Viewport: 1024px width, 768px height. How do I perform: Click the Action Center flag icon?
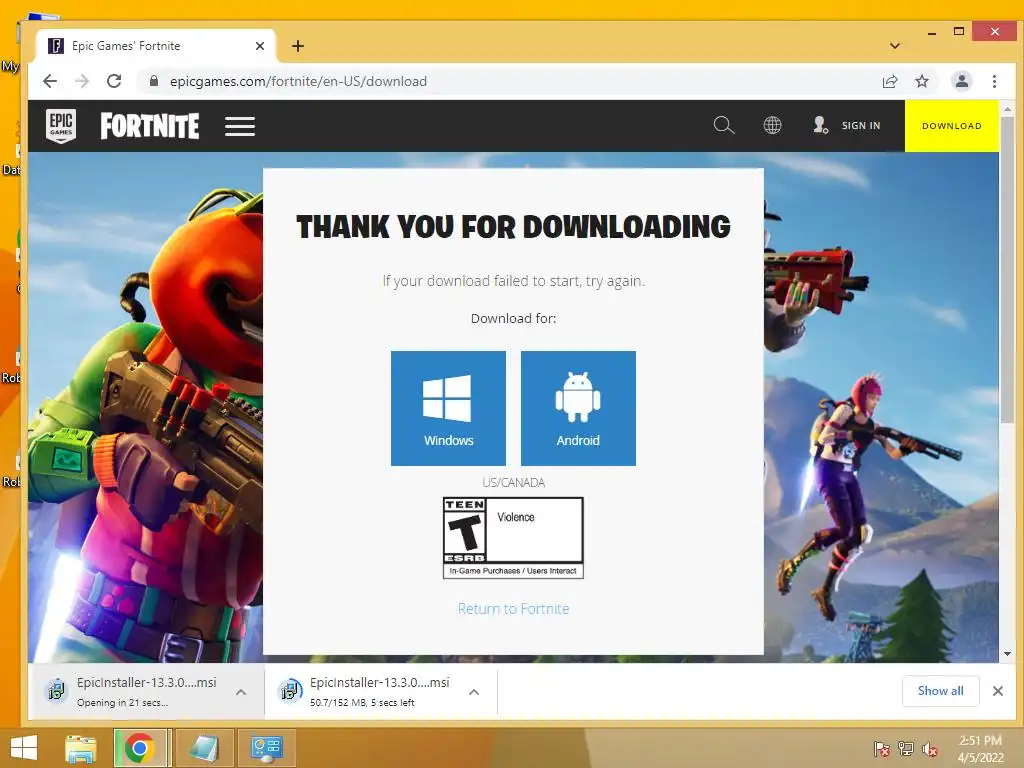point(881,748)
